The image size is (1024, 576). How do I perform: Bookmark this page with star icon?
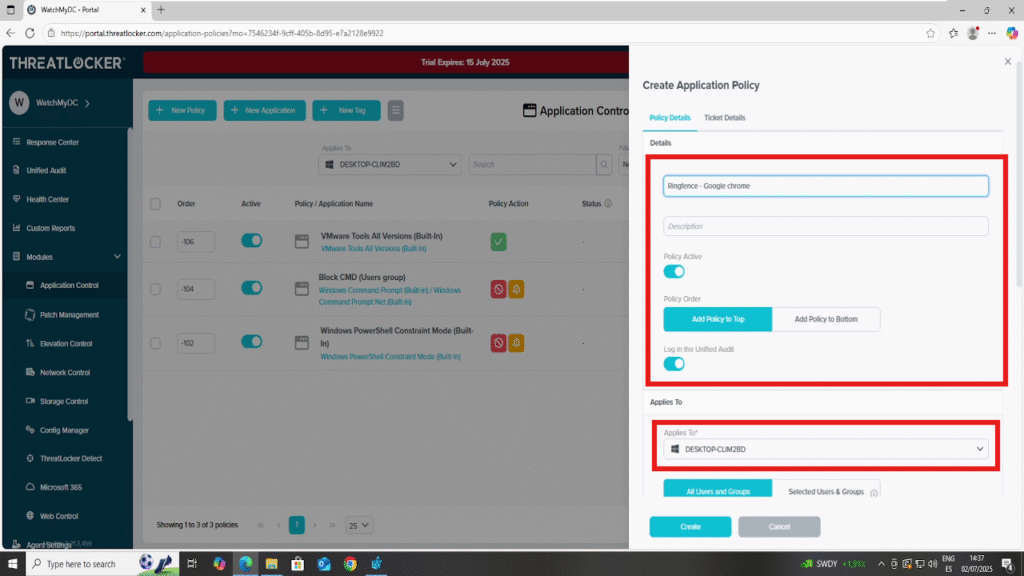pos(931,33)
